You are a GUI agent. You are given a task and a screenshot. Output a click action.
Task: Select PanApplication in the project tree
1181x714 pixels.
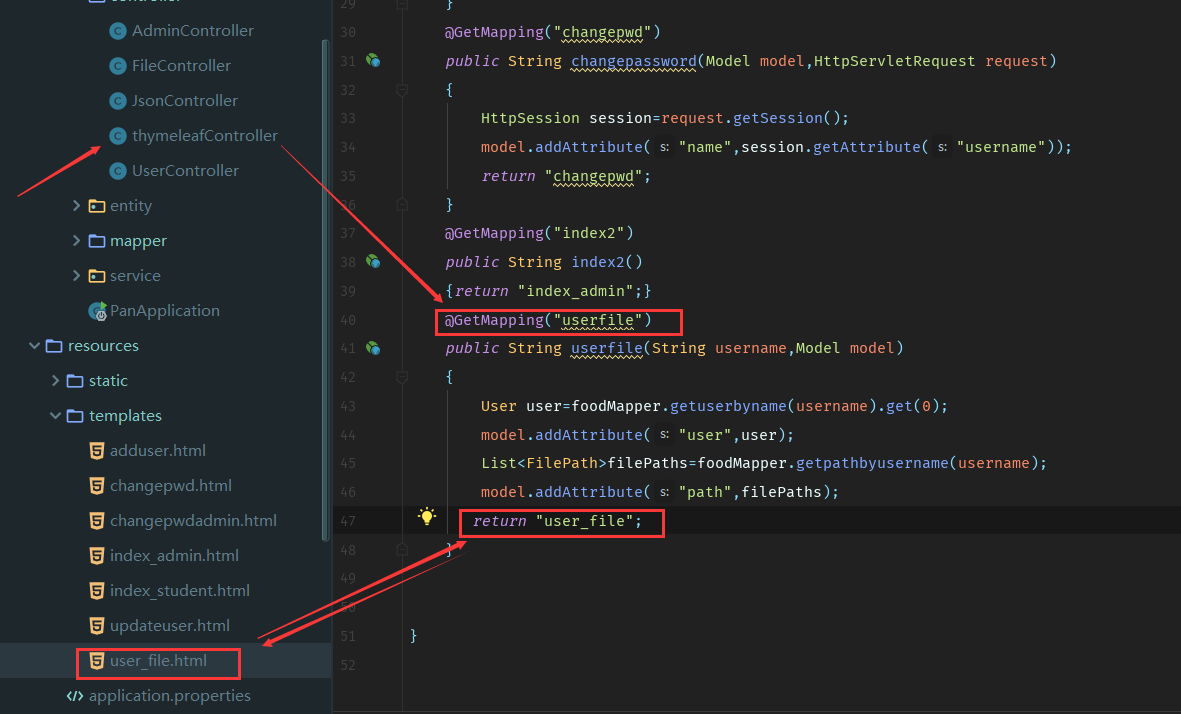(x=165, y=311)
